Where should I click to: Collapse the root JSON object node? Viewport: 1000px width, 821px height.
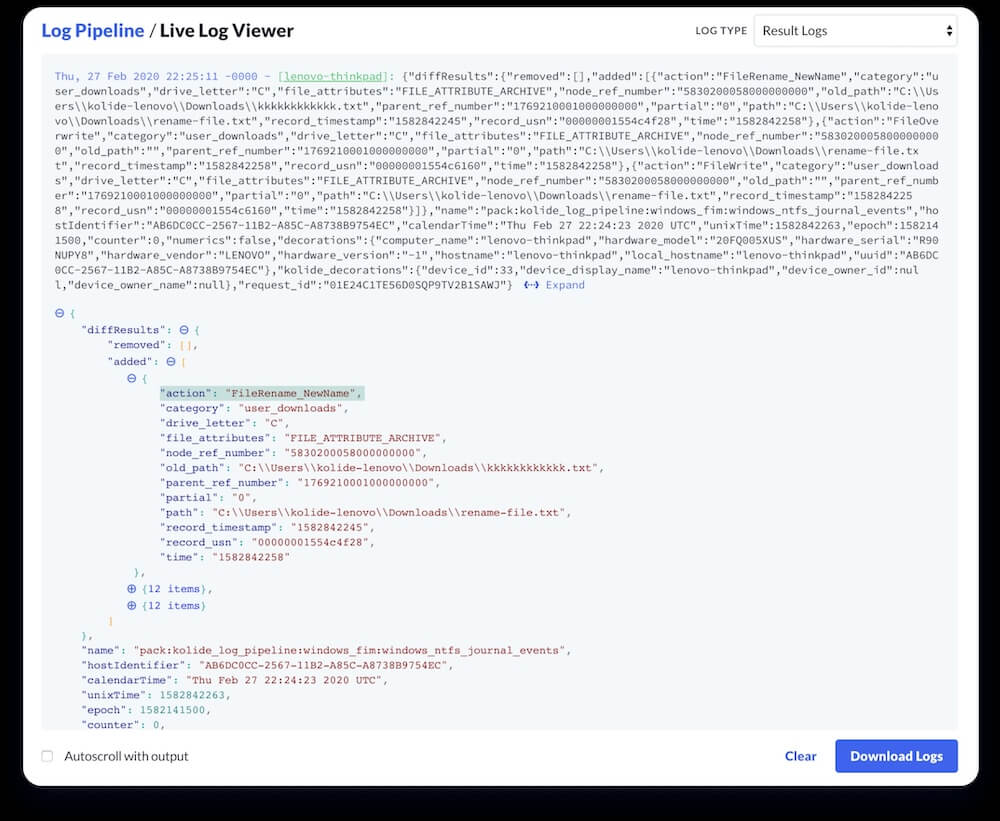coord(58,314)
